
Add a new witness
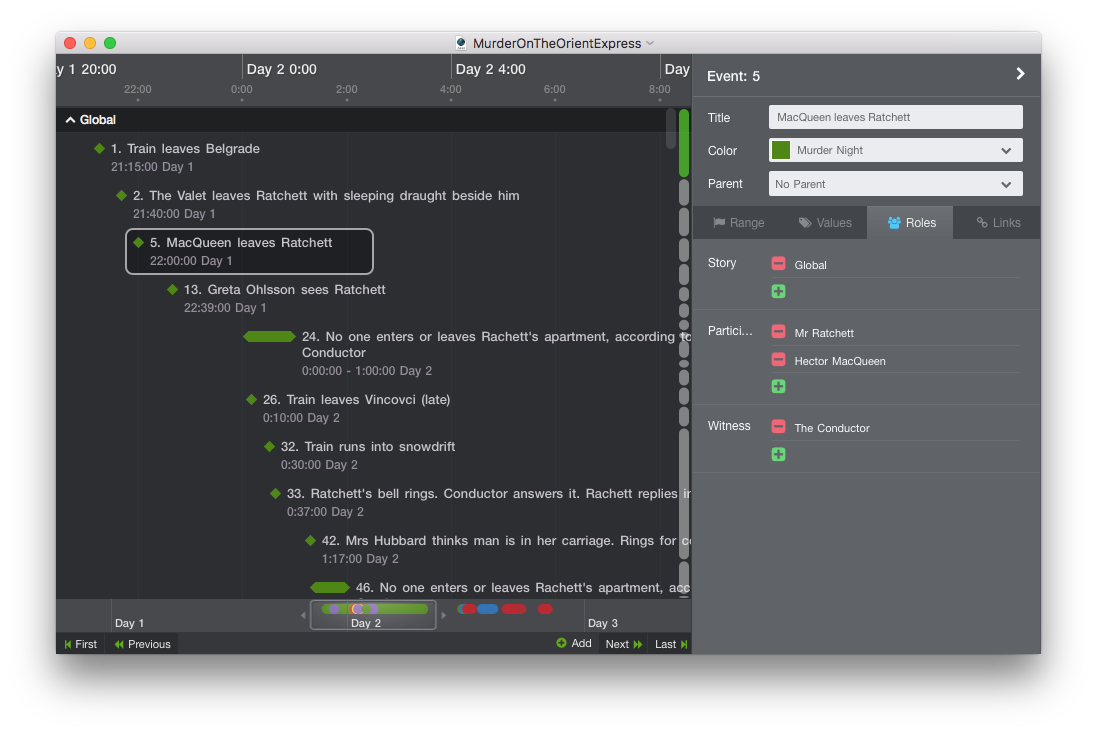pyautogui.click(x=778, y=454)
